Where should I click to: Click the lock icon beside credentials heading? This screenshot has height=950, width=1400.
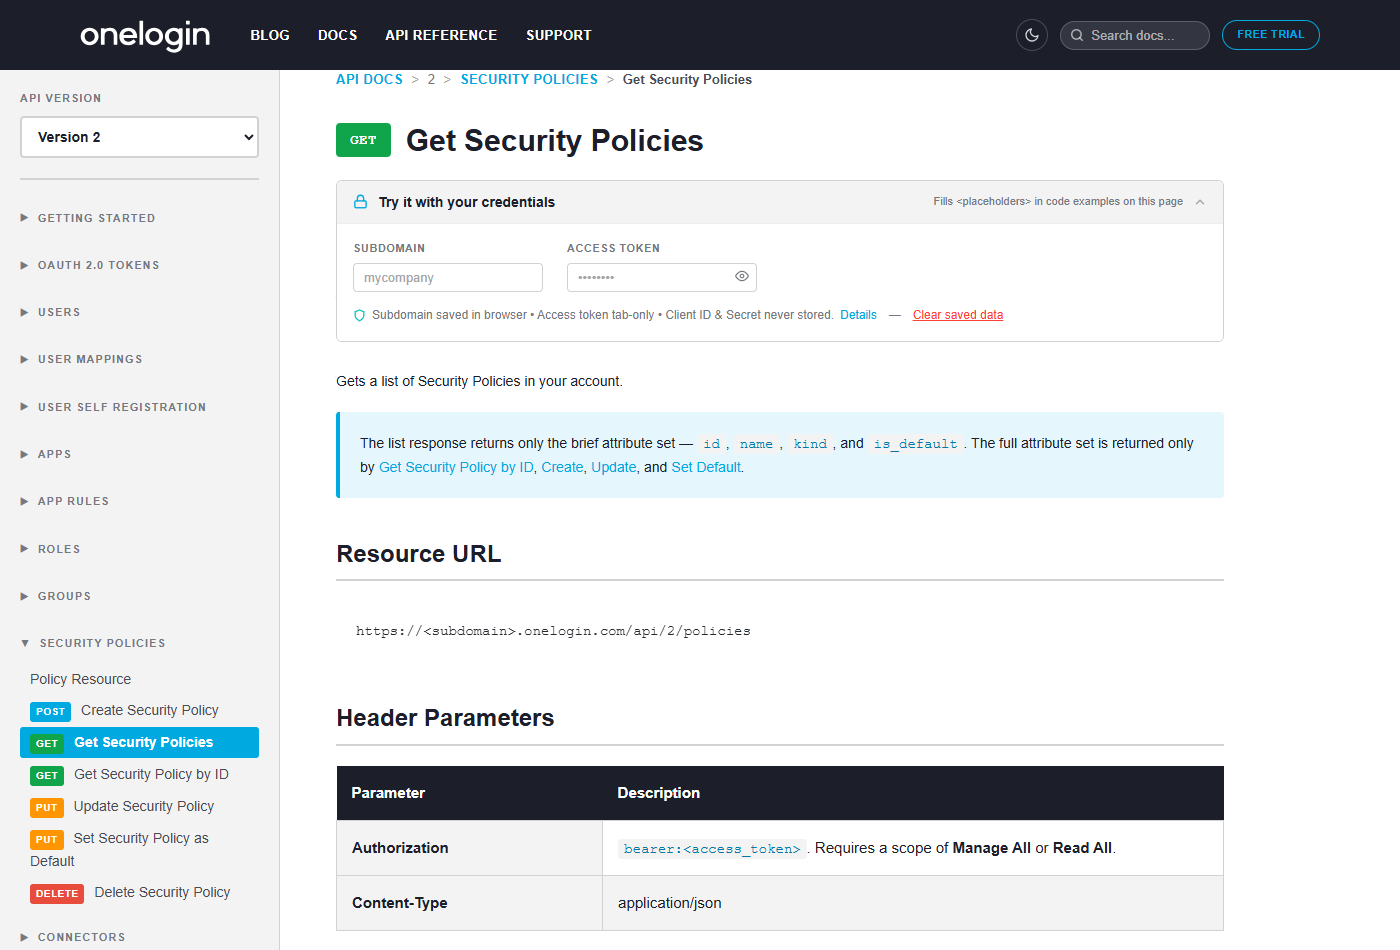point(360,202)
